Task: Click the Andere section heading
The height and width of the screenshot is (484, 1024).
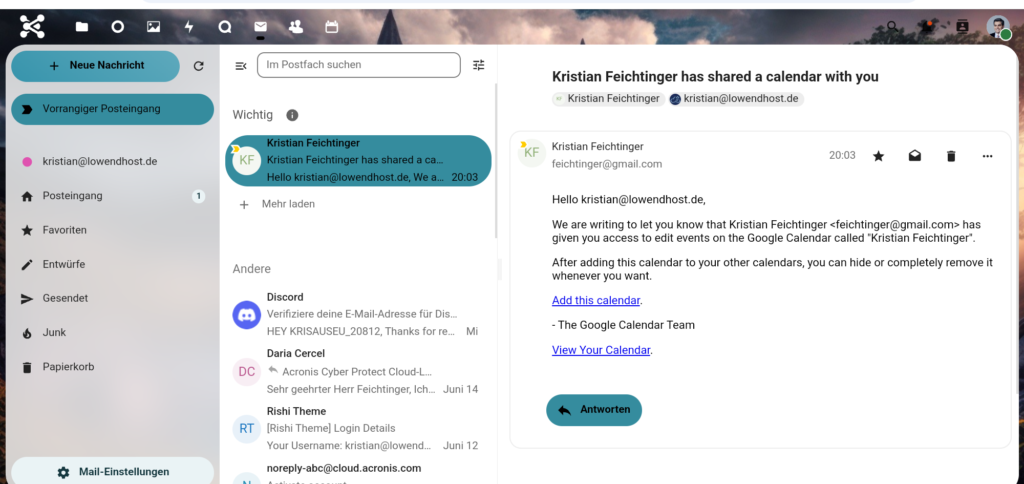Action: [x=251, y=269]
